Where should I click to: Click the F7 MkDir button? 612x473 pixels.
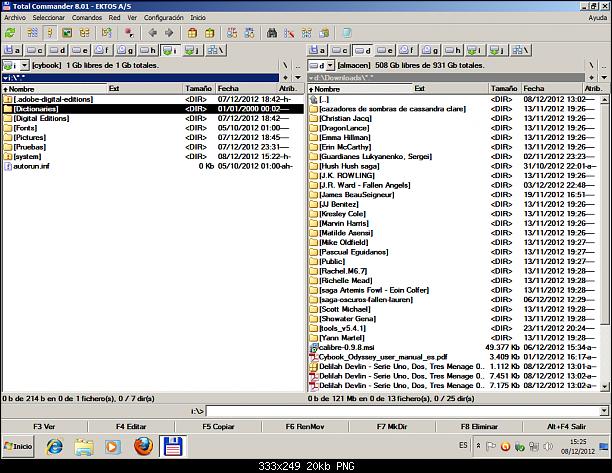392,427
